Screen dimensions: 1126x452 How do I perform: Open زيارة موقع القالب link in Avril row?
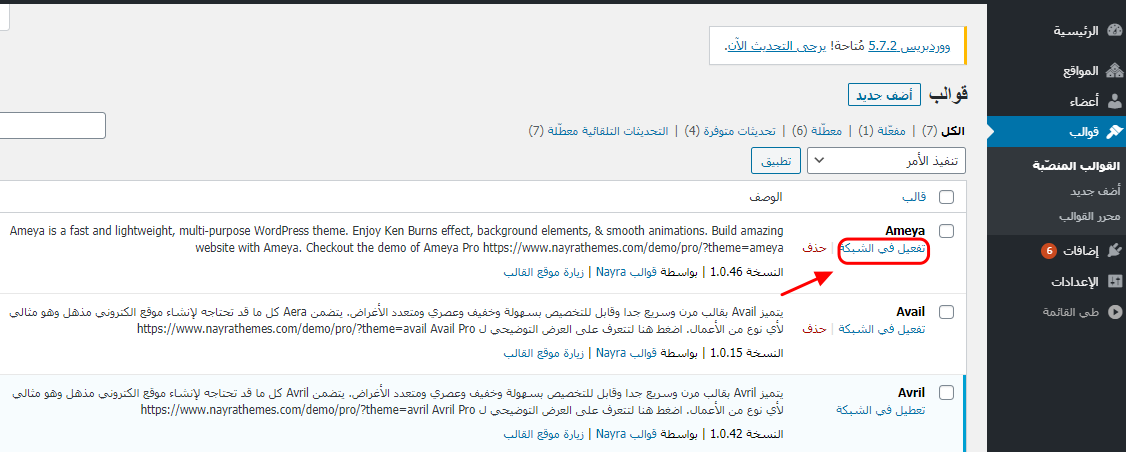[544, 434]
